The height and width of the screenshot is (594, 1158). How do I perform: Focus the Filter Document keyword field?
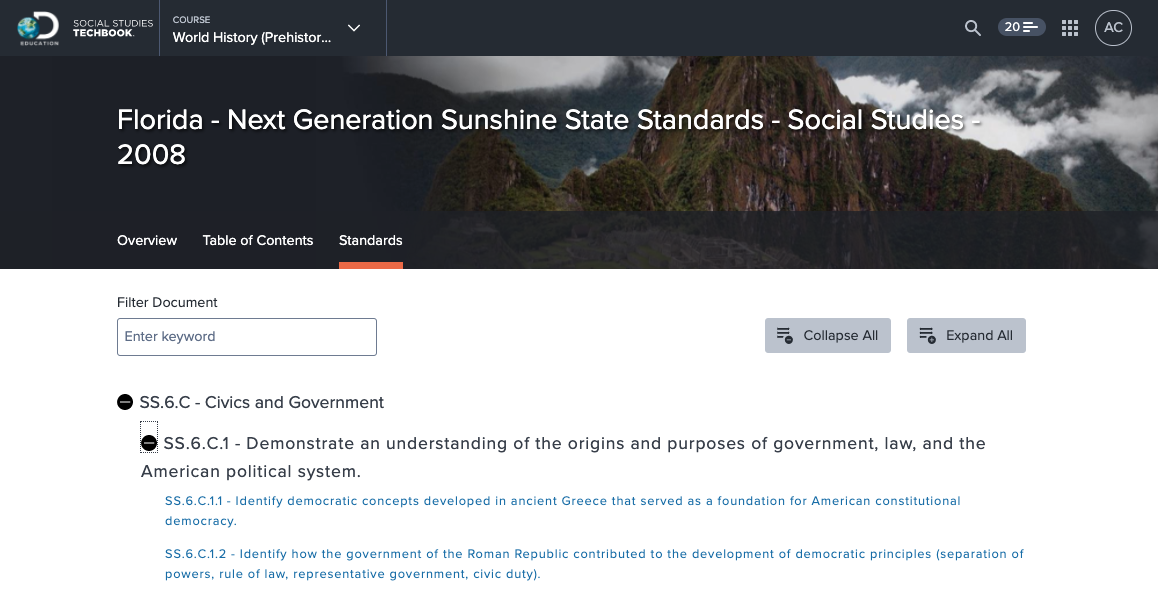coord(247,337)
